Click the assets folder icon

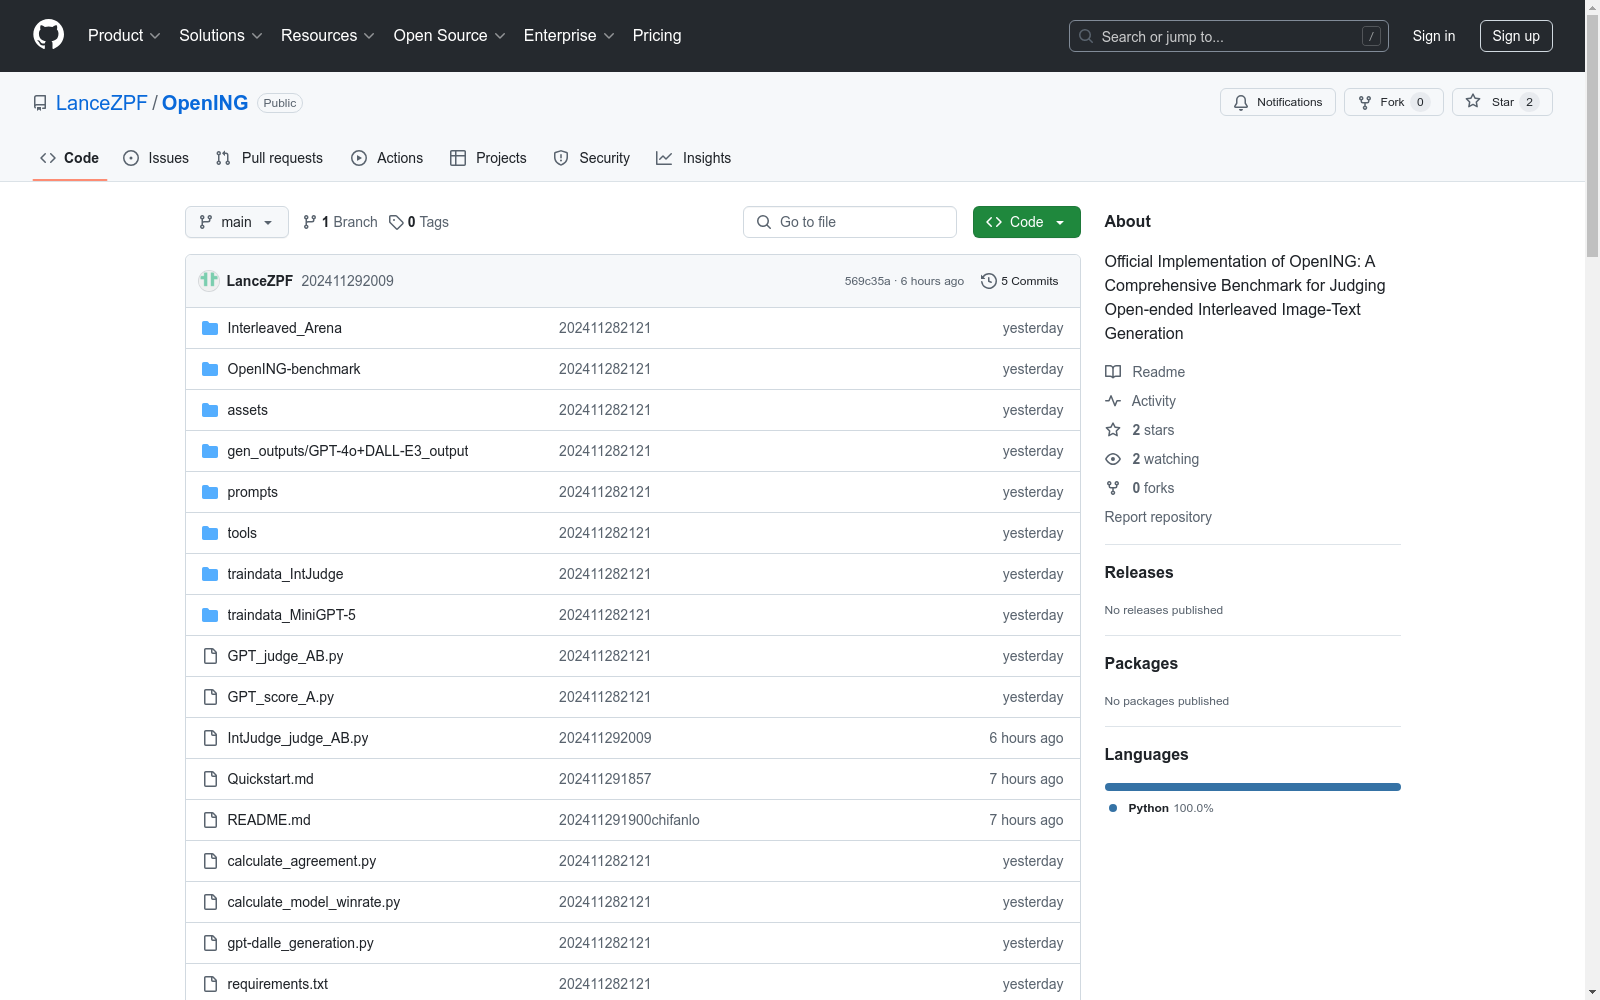click(210, 410)
